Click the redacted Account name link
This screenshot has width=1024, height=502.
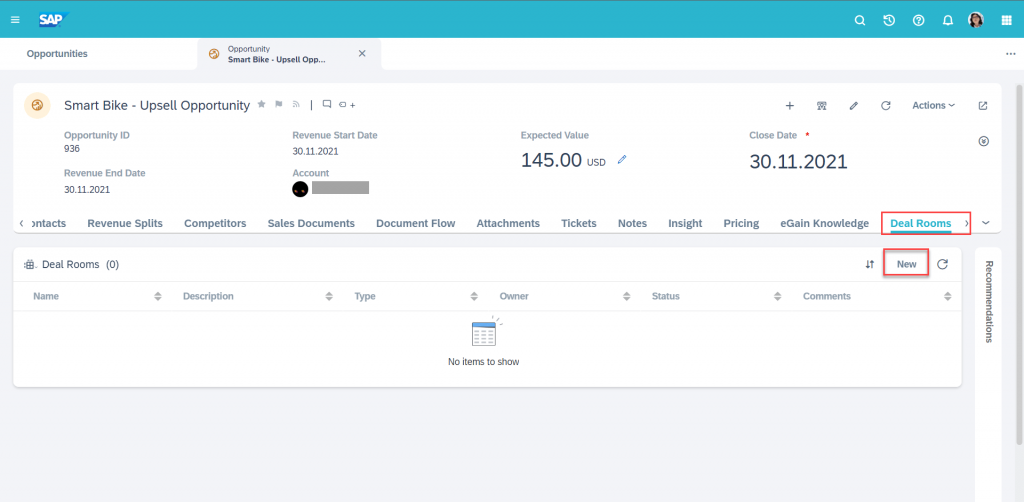340,188
